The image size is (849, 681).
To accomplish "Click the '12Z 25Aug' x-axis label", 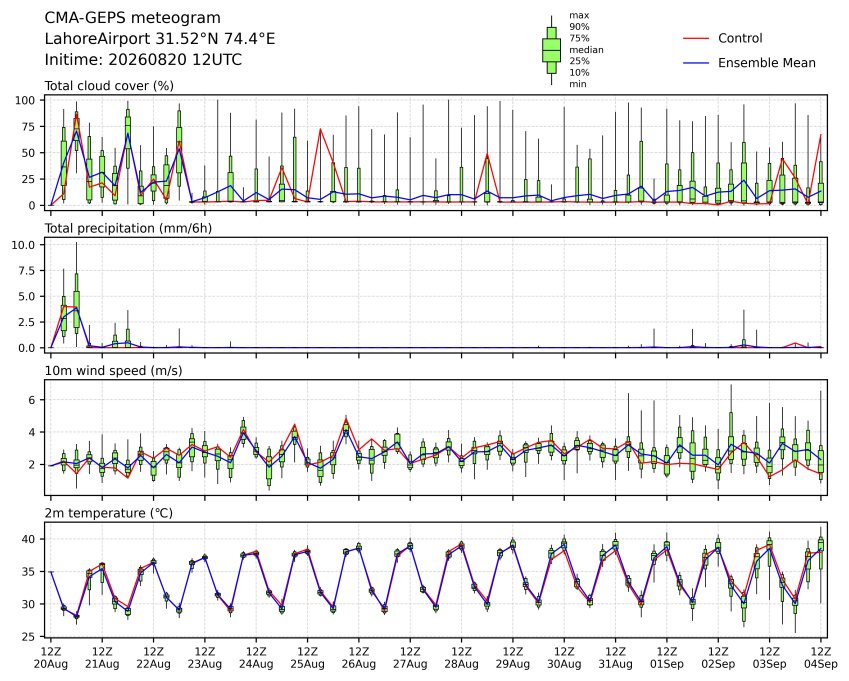I will (308, 658).
